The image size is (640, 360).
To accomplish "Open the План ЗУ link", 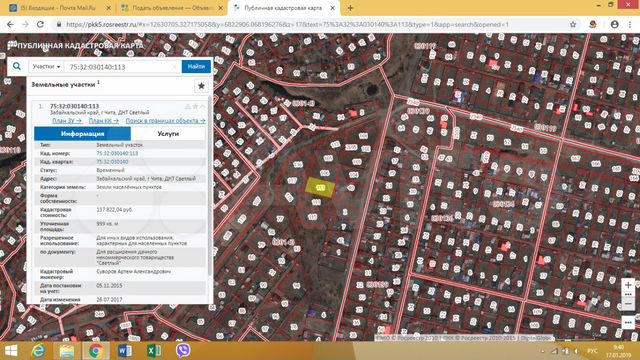I will pyautogui.click(x=67, y=121).
